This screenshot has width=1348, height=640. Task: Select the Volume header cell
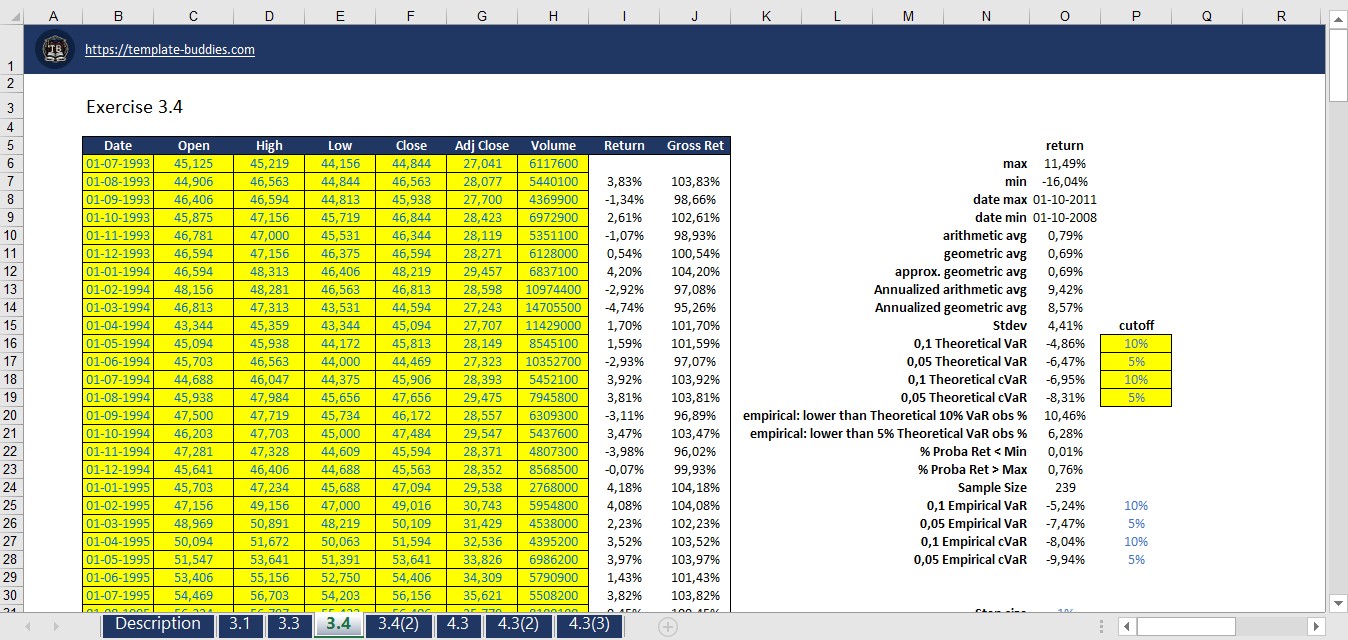pyautogui.click(x=553, y=145)
